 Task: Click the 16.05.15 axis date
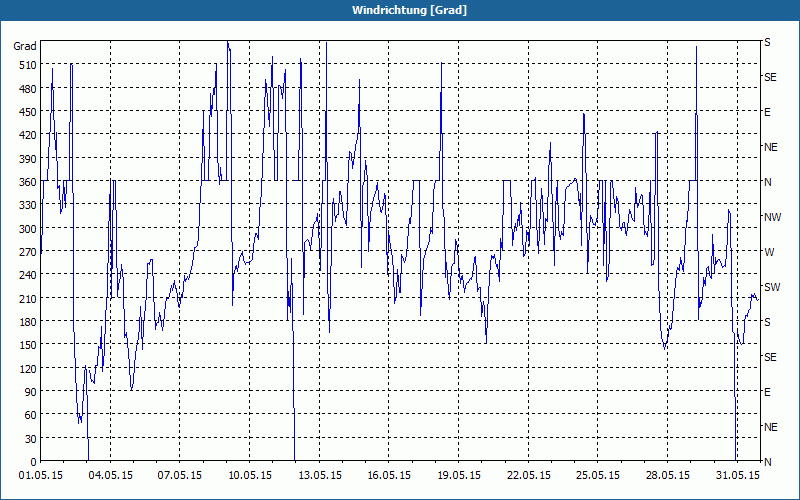[389, 476]
